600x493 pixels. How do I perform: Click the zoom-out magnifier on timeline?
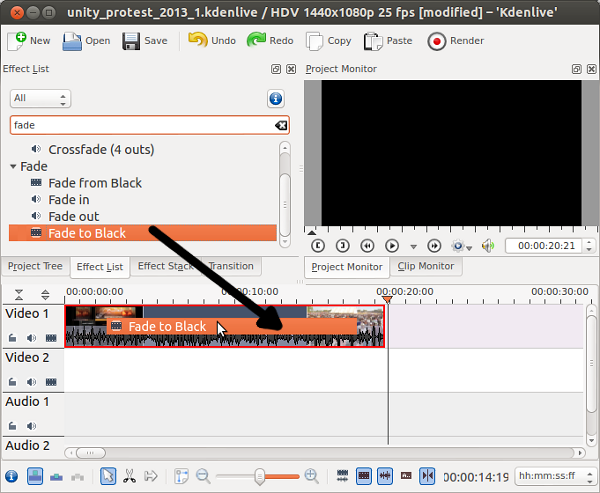point(203,476)
